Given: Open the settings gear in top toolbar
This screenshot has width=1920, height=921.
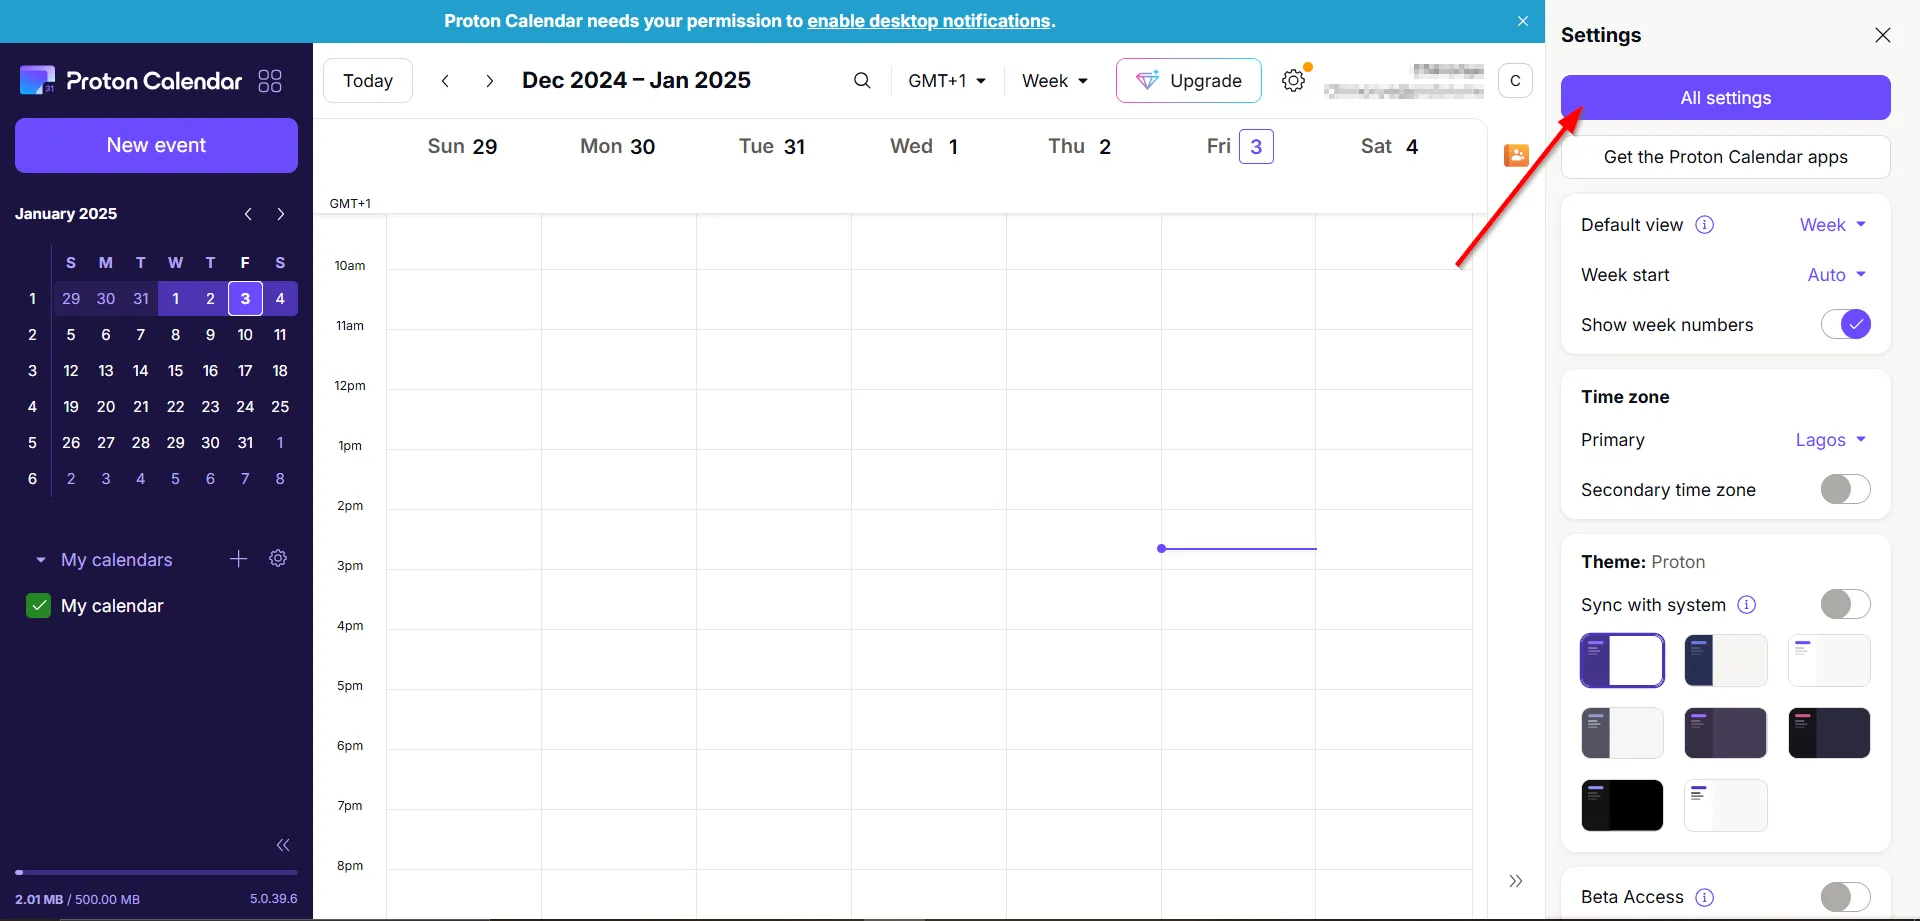Looking at the screenshot, I should coord(1294,81).
